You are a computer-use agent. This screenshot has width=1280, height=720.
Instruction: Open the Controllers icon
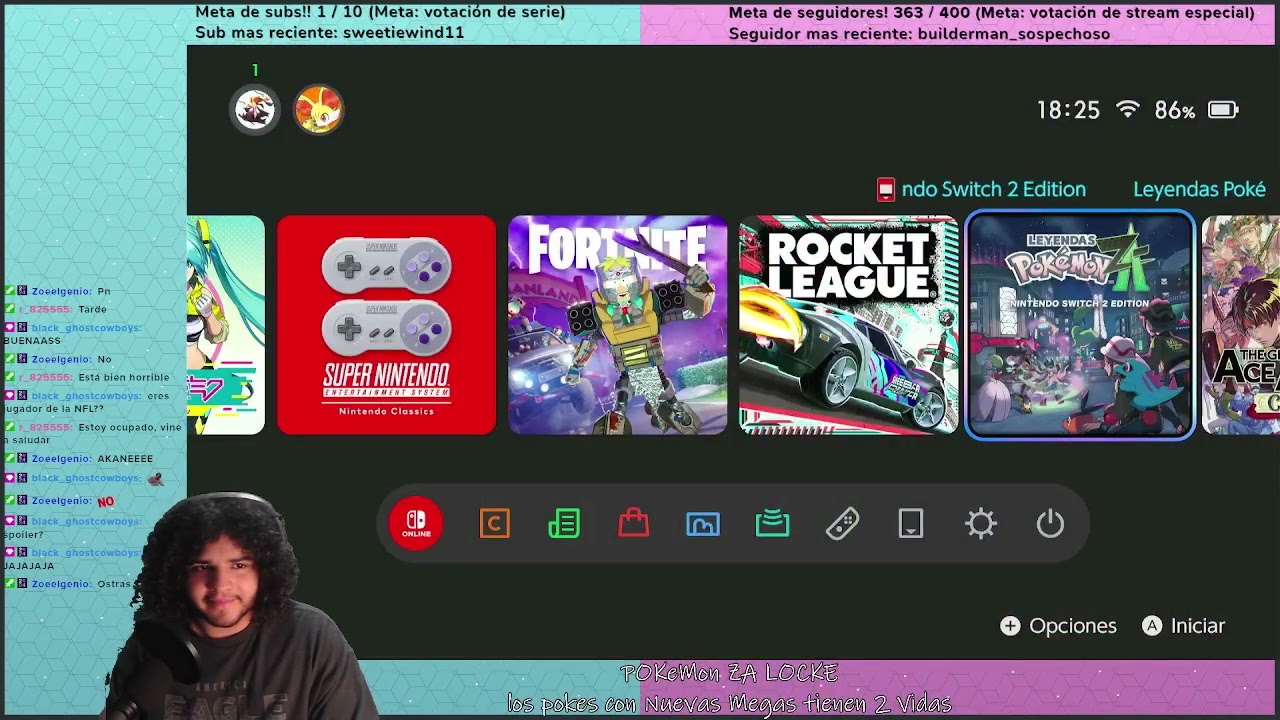click(x=842, y=523)
